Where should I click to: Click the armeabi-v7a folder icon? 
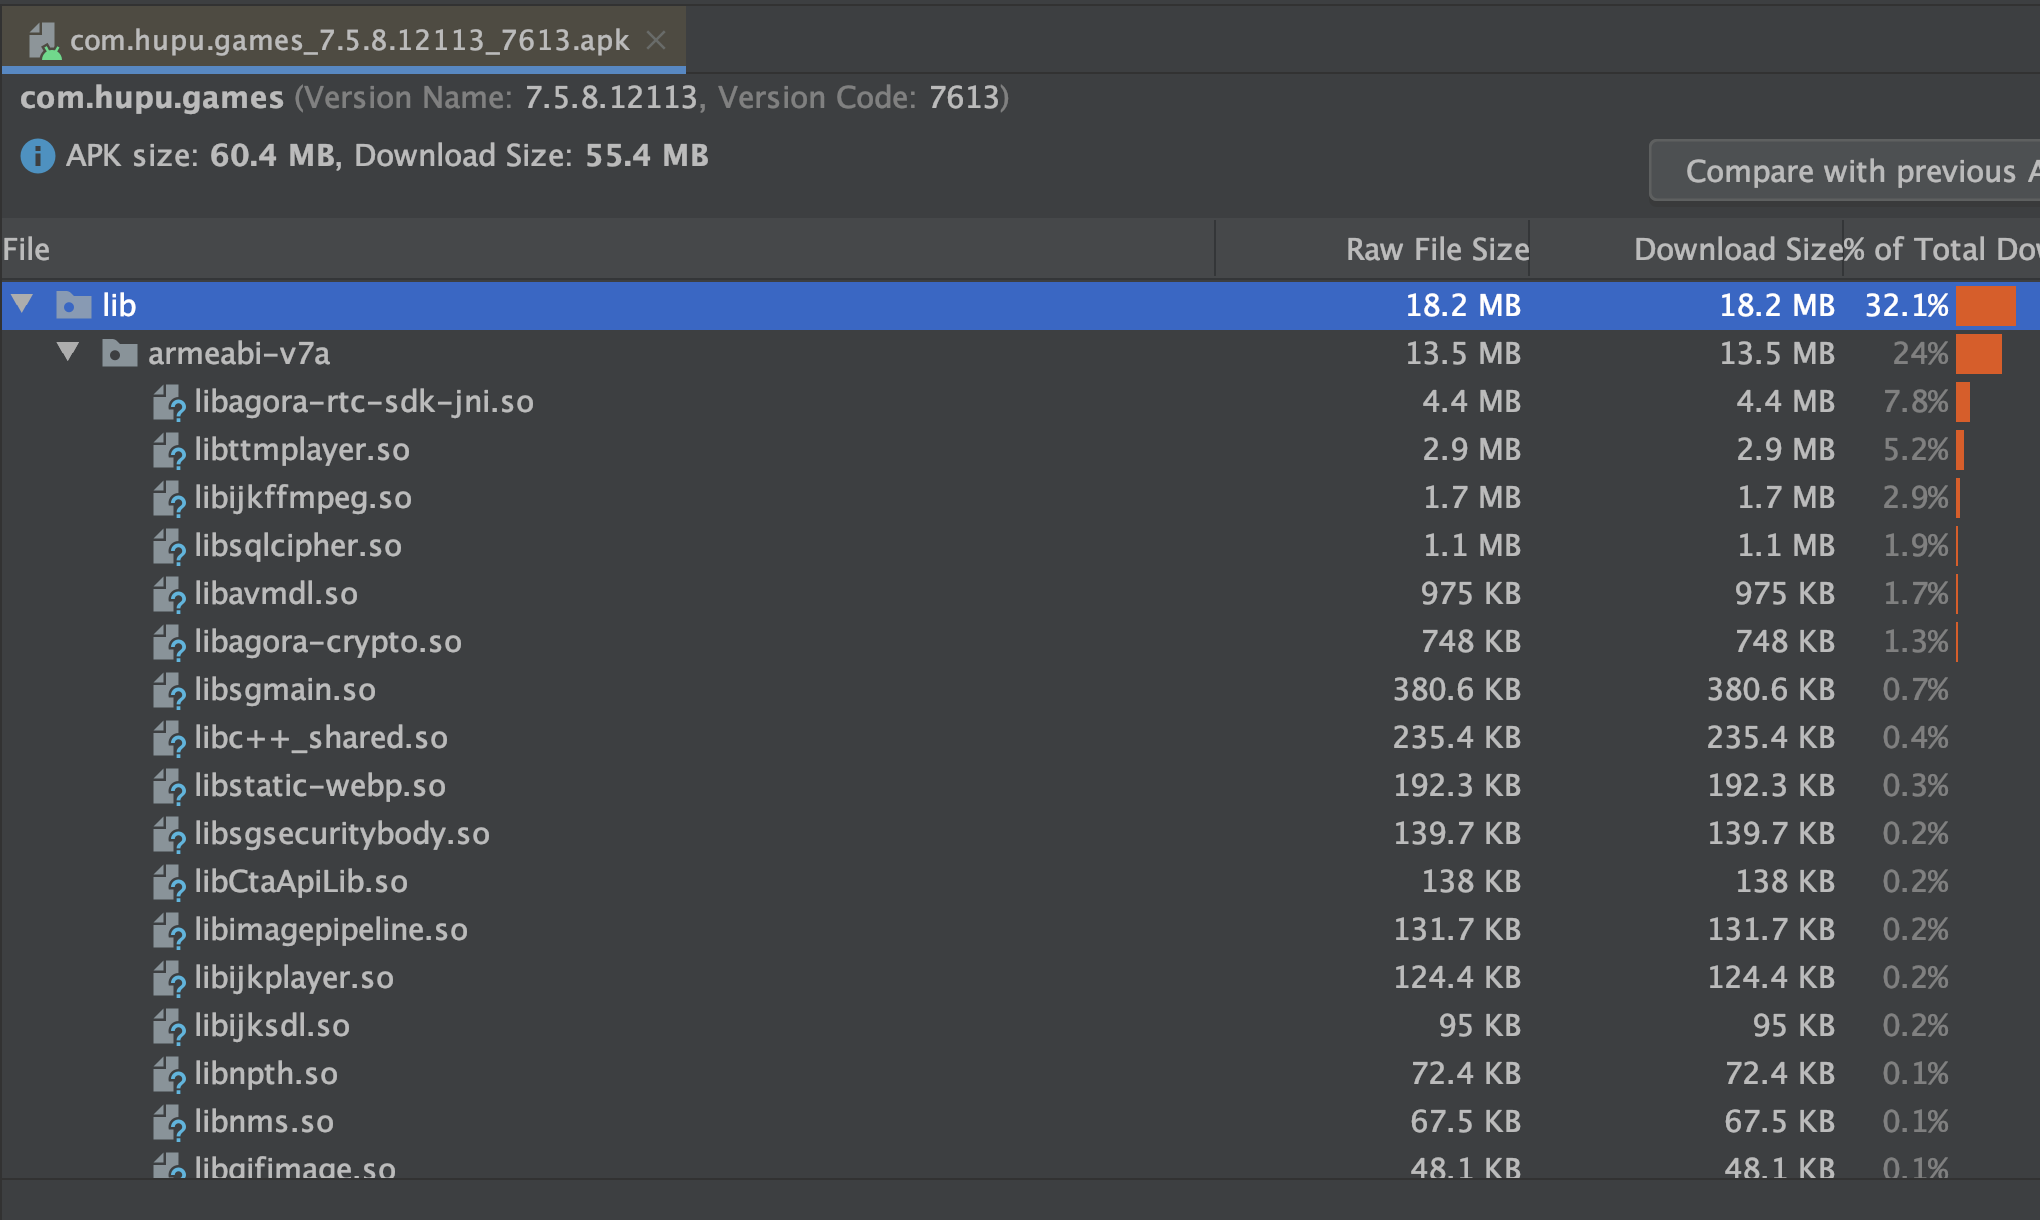[x=119, y=353]
